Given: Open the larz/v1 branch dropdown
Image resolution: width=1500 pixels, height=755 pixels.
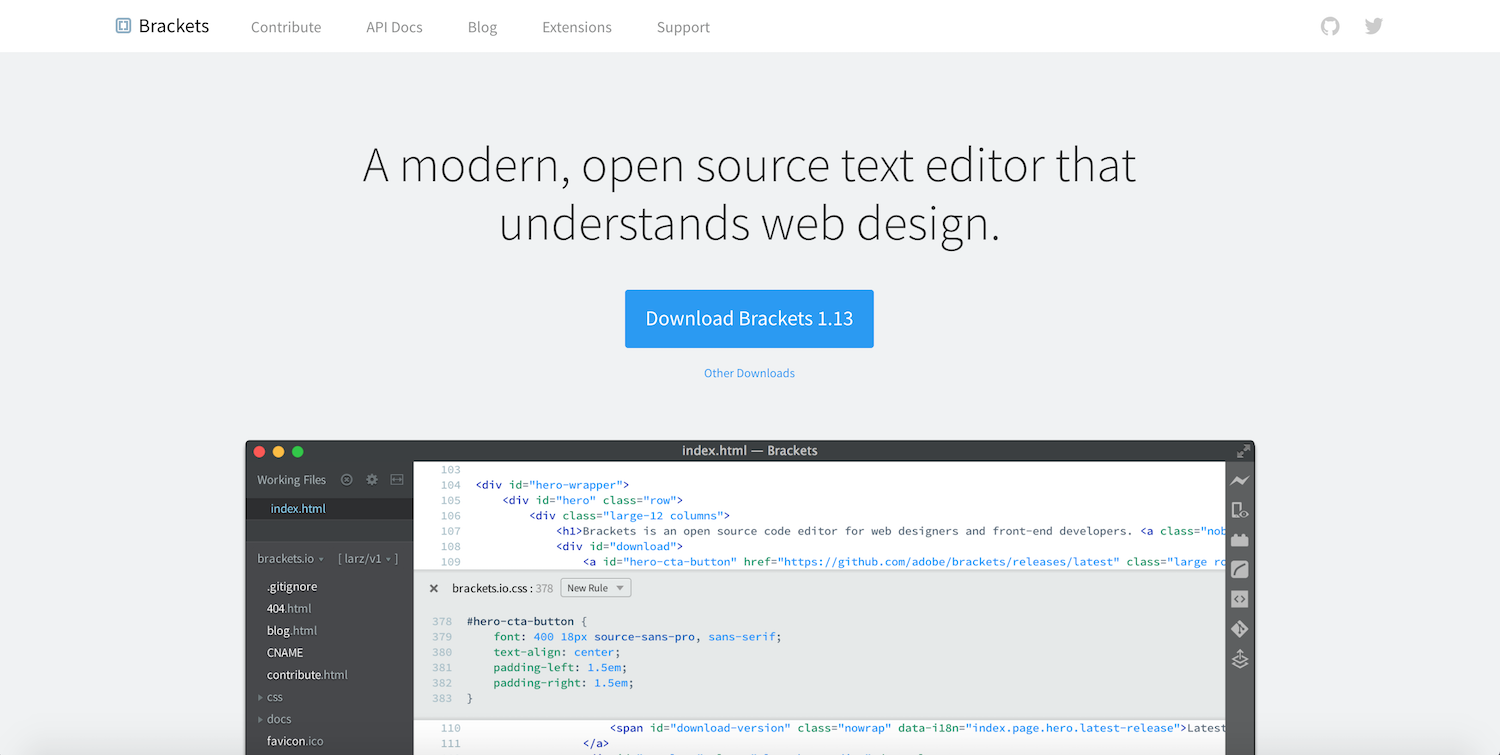Looking at the screenshot, I should (x=368, y=559).
